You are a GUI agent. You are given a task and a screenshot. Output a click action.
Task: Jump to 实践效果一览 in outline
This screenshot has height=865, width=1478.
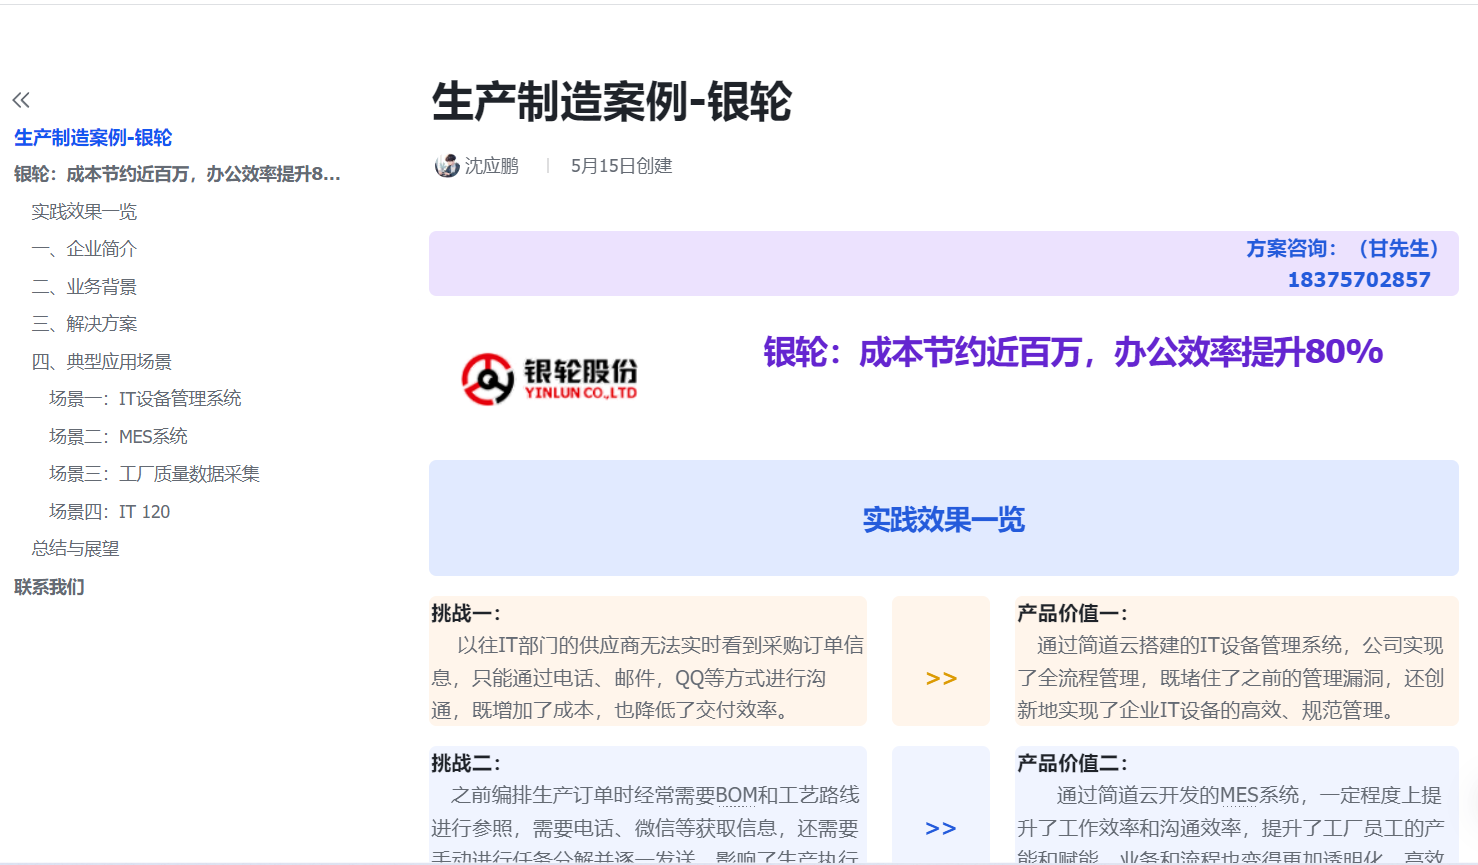coord(84,212)
